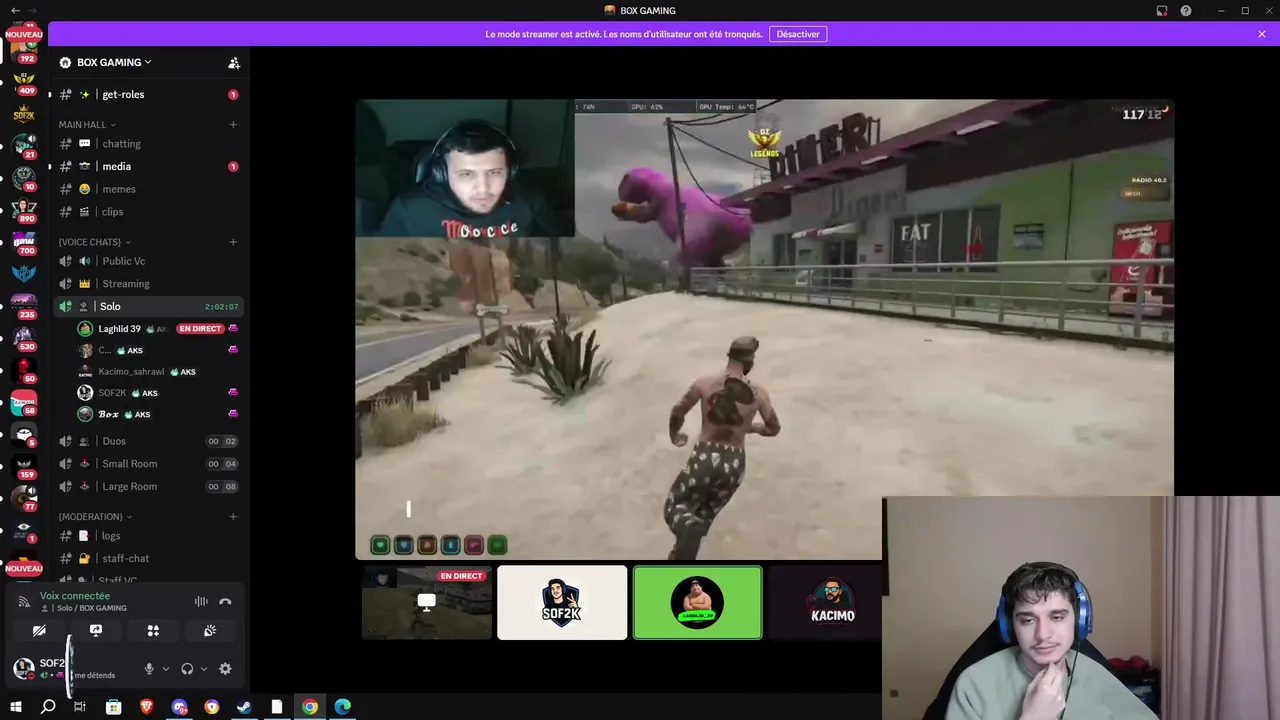Open the chatting channel

[x=148, y=143]
